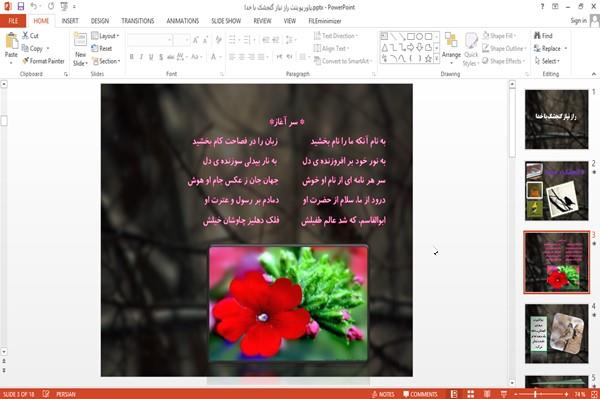Viewport: 600px width, 399px height.
Task: Center align the text
Action: tap(242, 57)
